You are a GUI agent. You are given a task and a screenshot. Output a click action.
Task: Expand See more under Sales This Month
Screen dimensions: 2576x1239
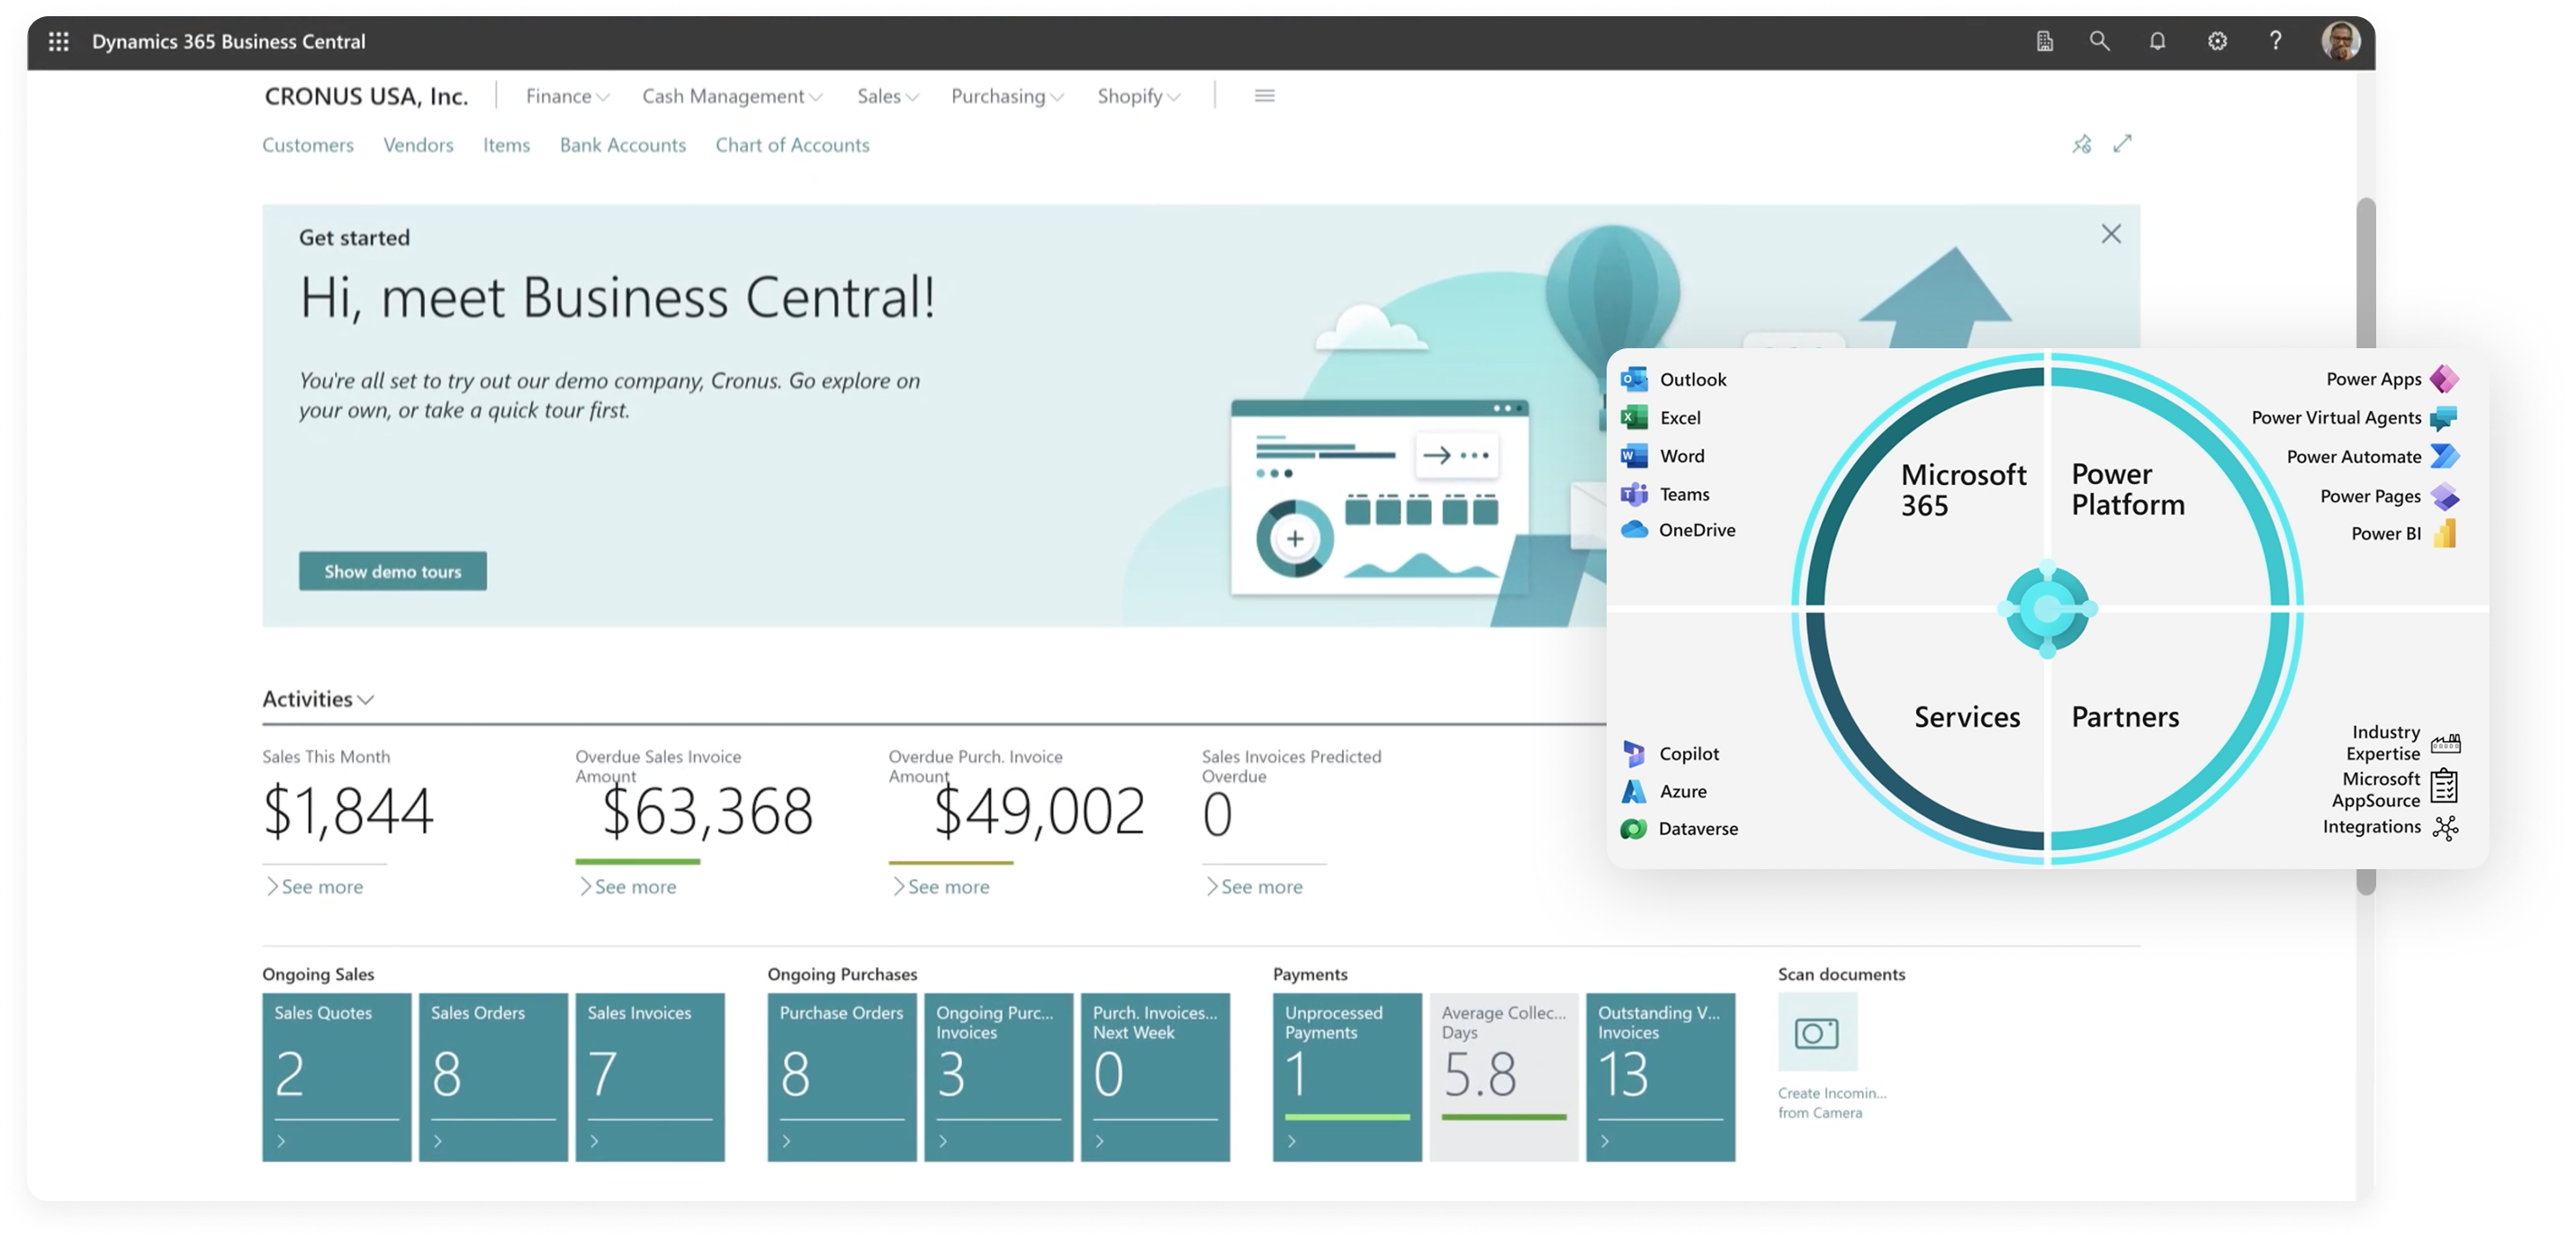(x=315, y=887)
